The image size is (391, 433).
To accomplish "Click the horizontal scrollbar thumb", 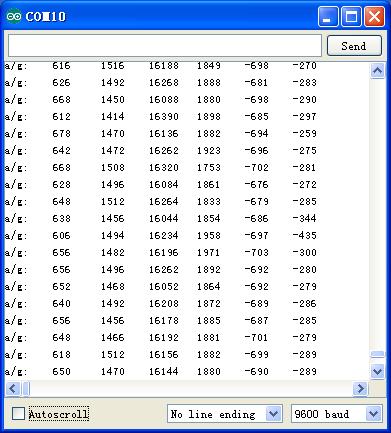I will (x=26, y=389).
